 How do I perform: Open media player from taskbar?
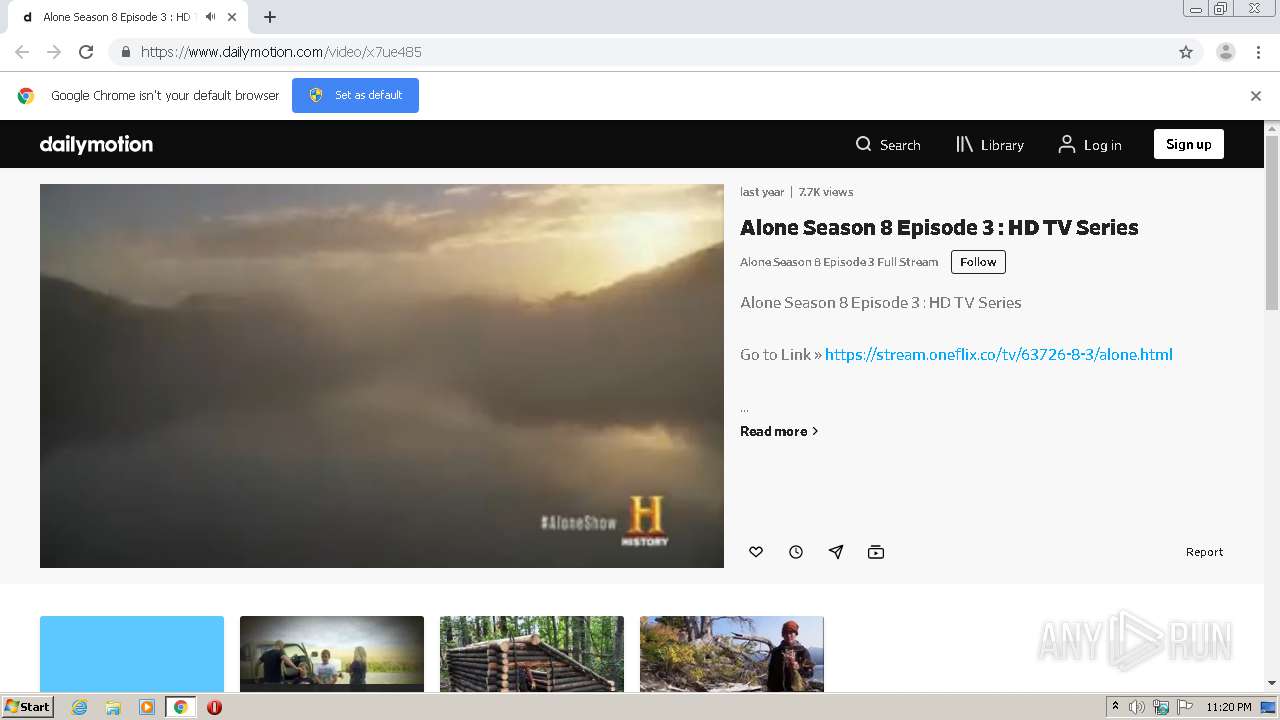tap(147, 707)
